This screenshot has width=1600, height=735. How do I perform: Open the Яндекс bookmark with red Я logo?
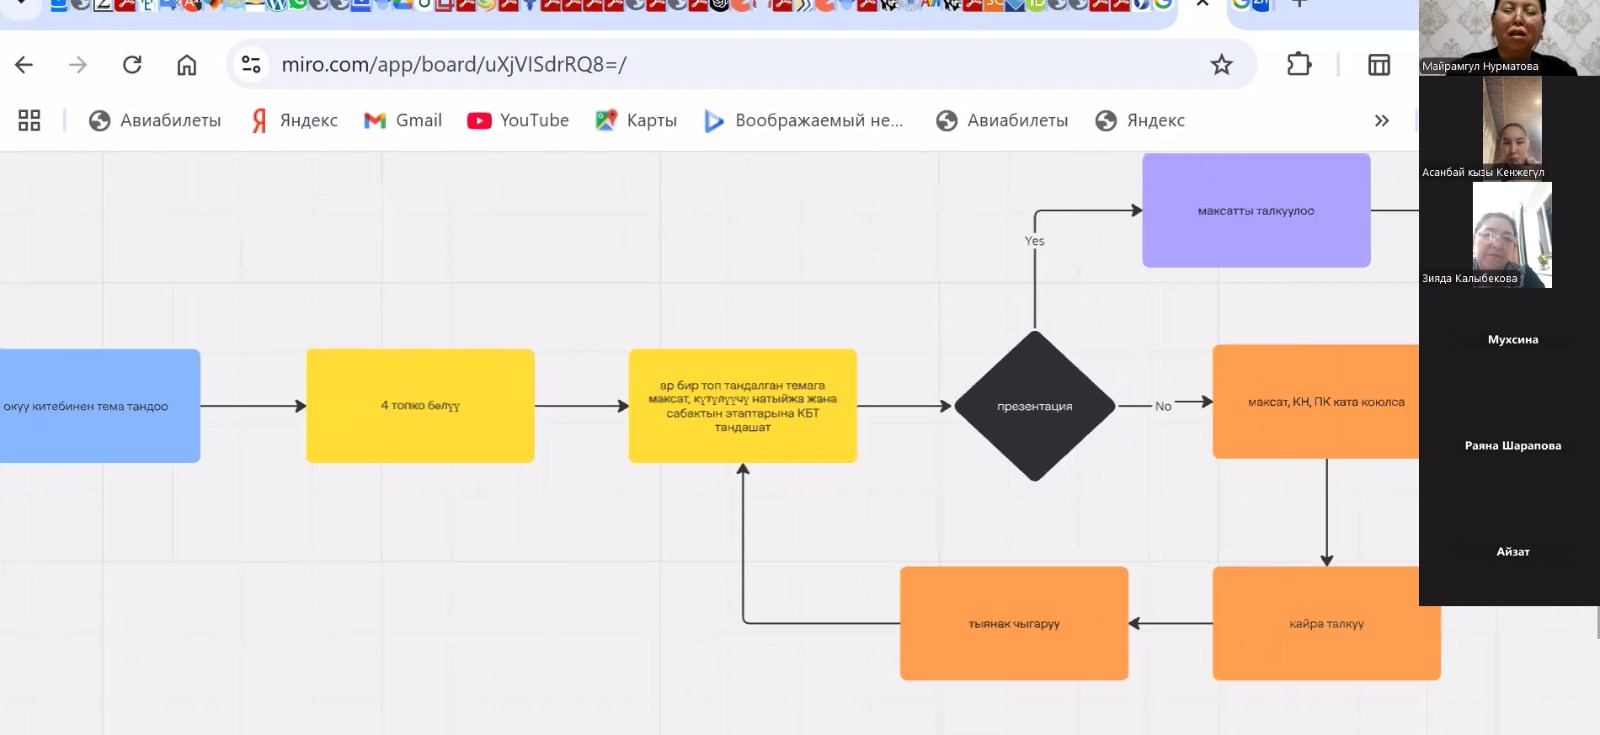coord(294,121)
